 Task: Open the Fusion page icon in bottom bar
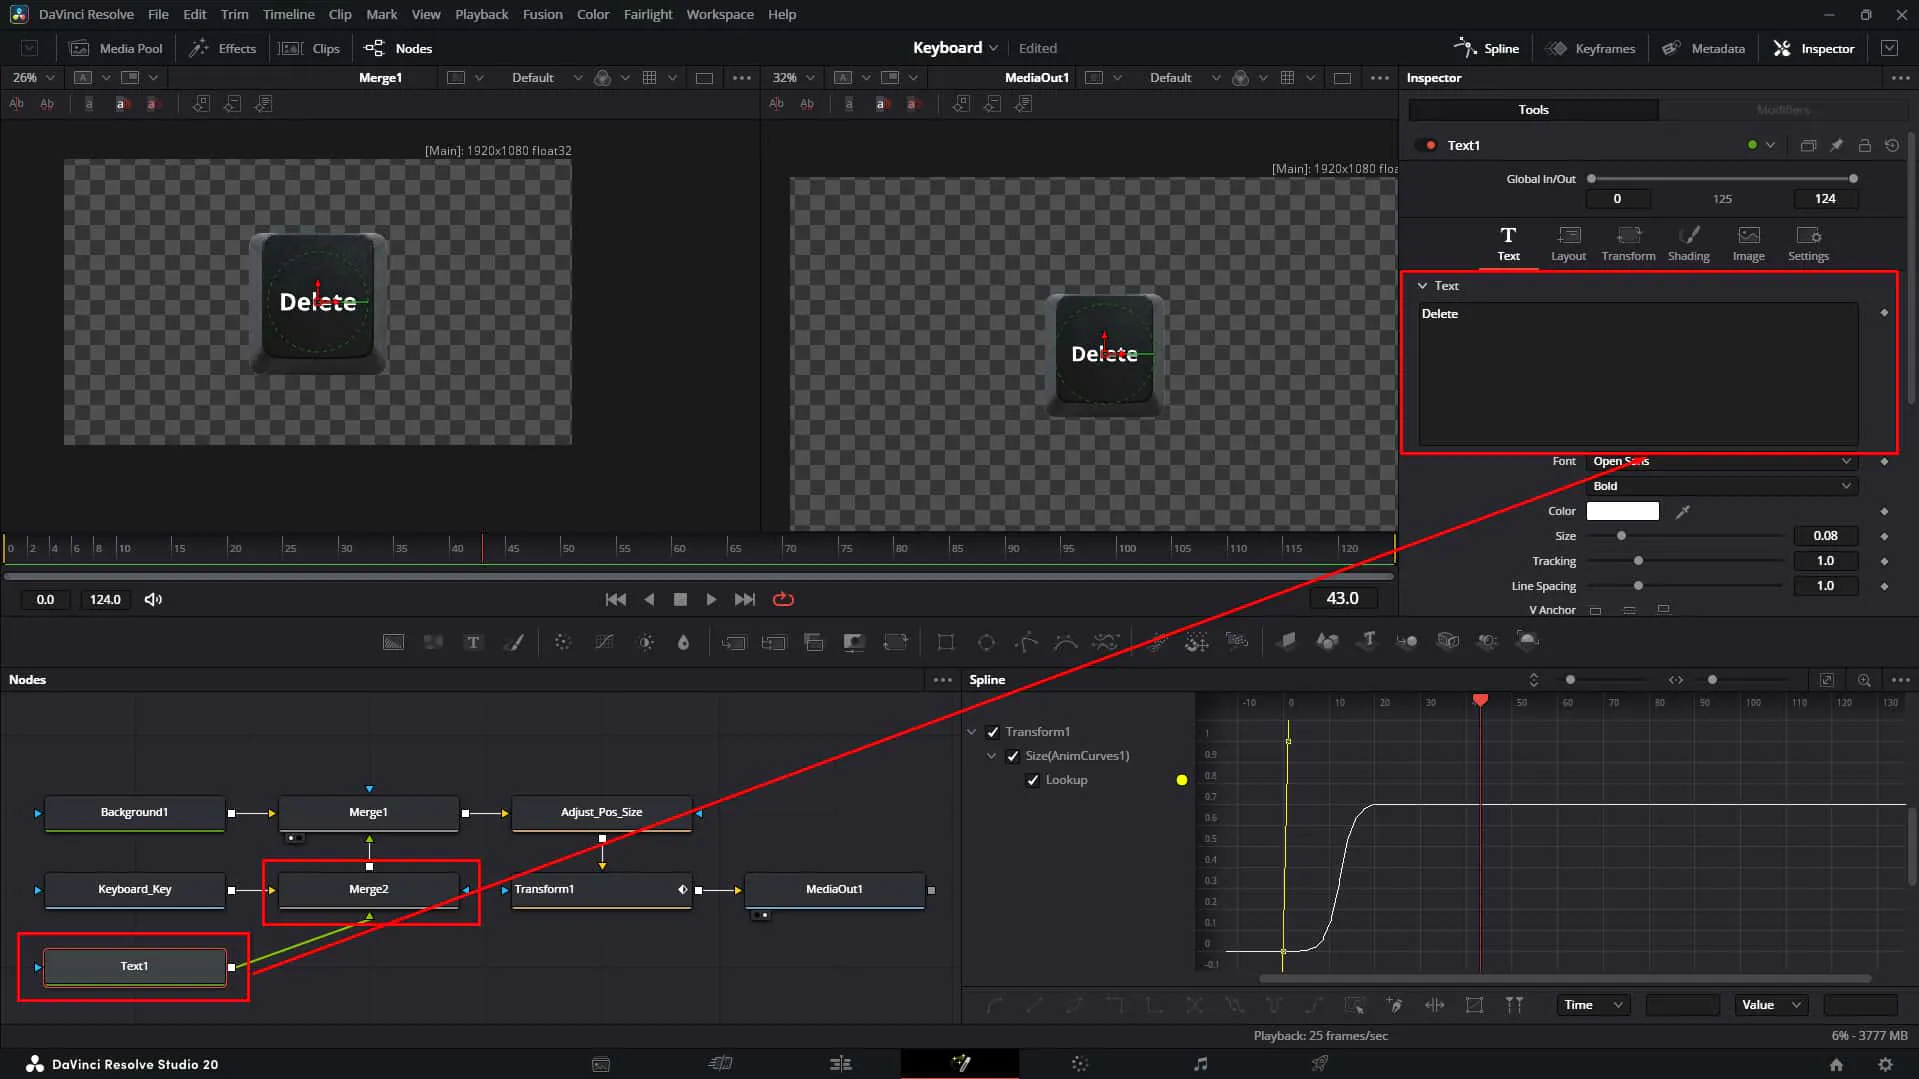point(960,1064)
